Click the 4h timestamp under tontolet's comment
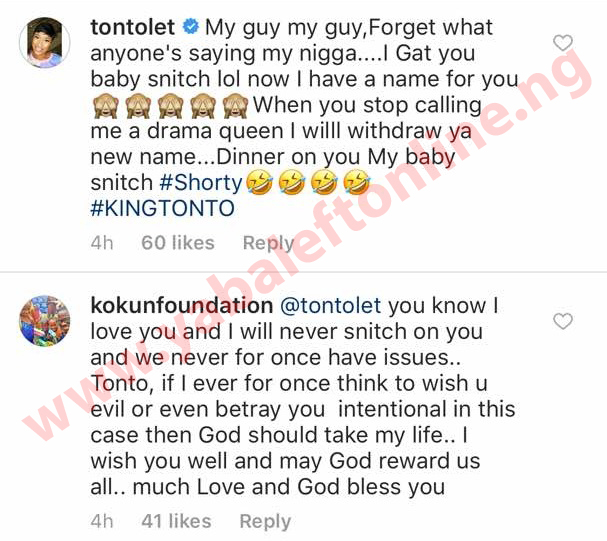 (x=102, y=243)
